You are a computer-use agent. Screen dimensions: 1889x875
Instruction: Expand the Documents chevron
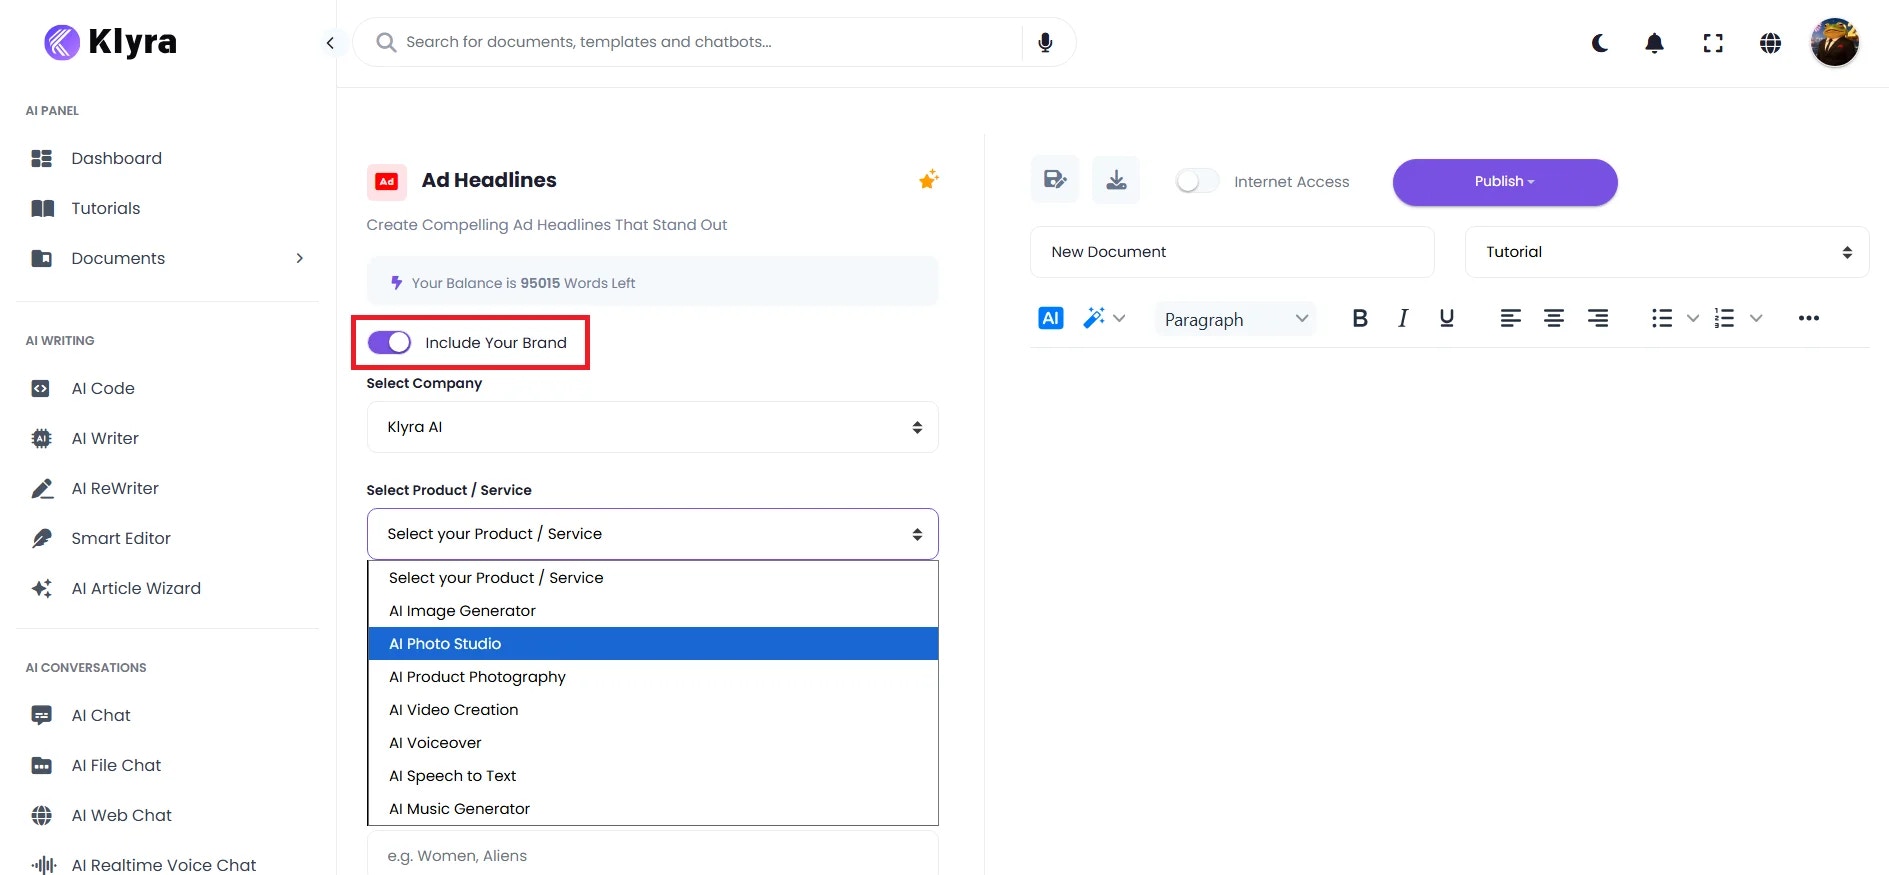[x=299, y=258]
